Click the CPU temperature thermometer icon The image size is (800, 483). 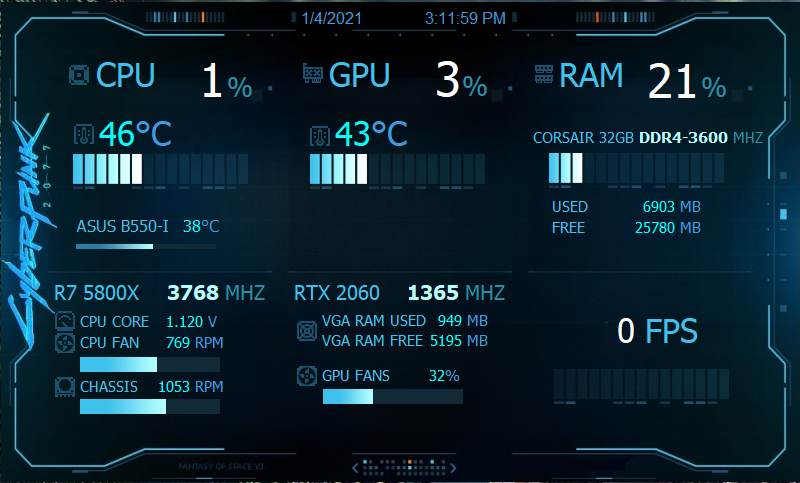[84, 134]
